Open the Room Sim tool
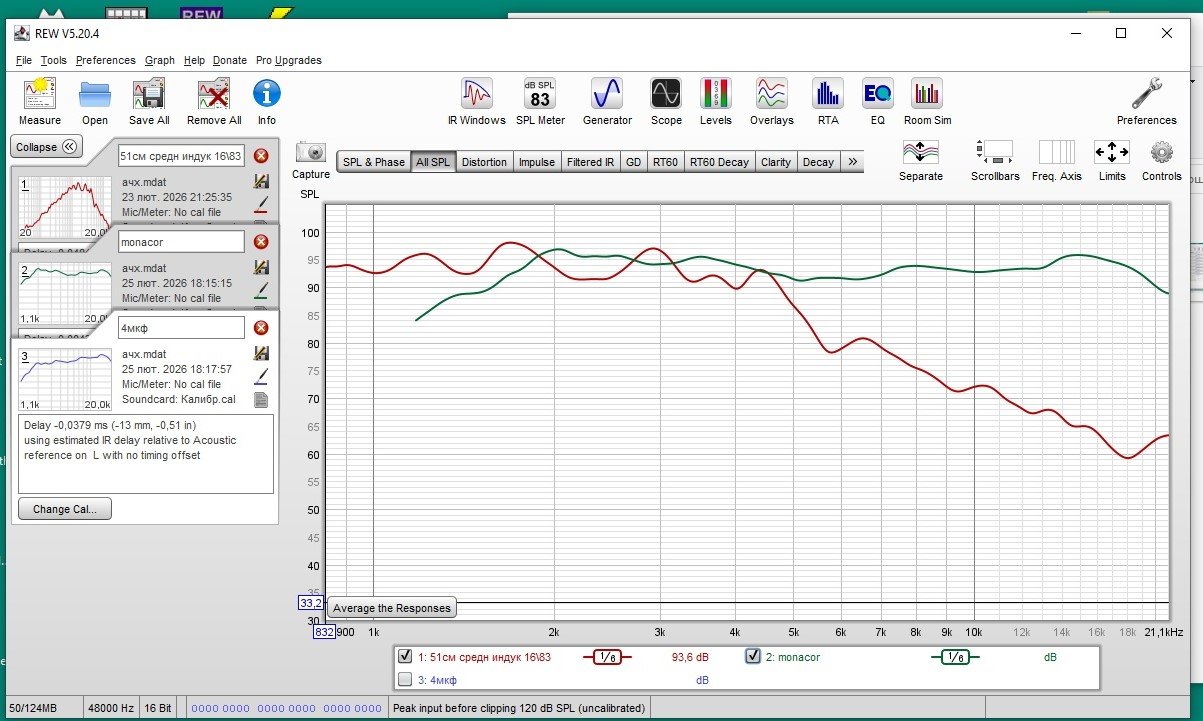This screenshot has height=721, width=1203. tap(927, 102)
